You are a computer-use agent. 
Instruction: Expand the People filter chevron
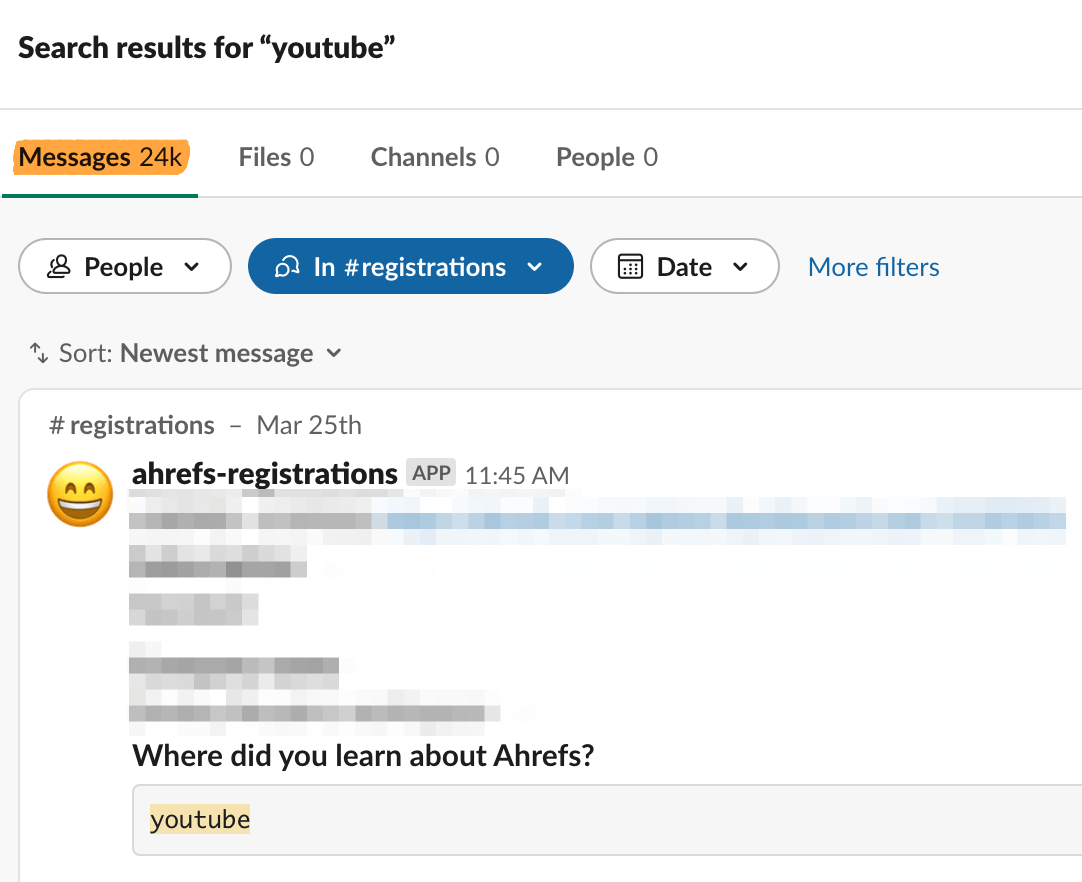click(x=193, y=267)
